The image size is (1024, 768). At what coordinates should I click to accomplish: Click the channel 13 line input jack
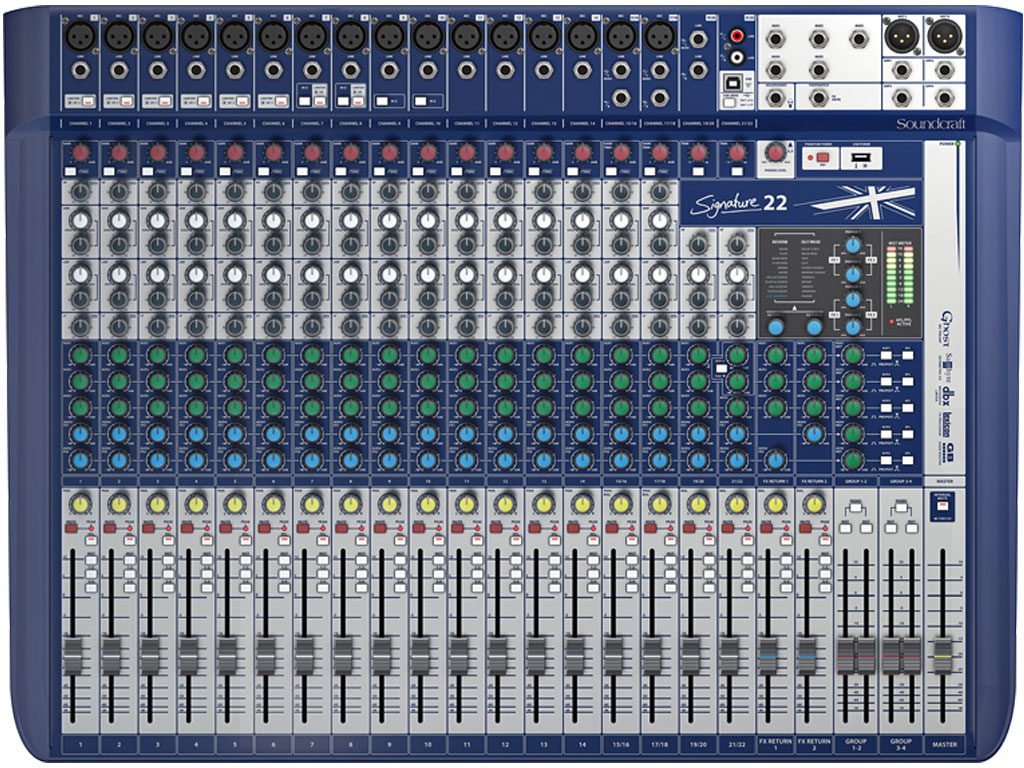(544, 70)
